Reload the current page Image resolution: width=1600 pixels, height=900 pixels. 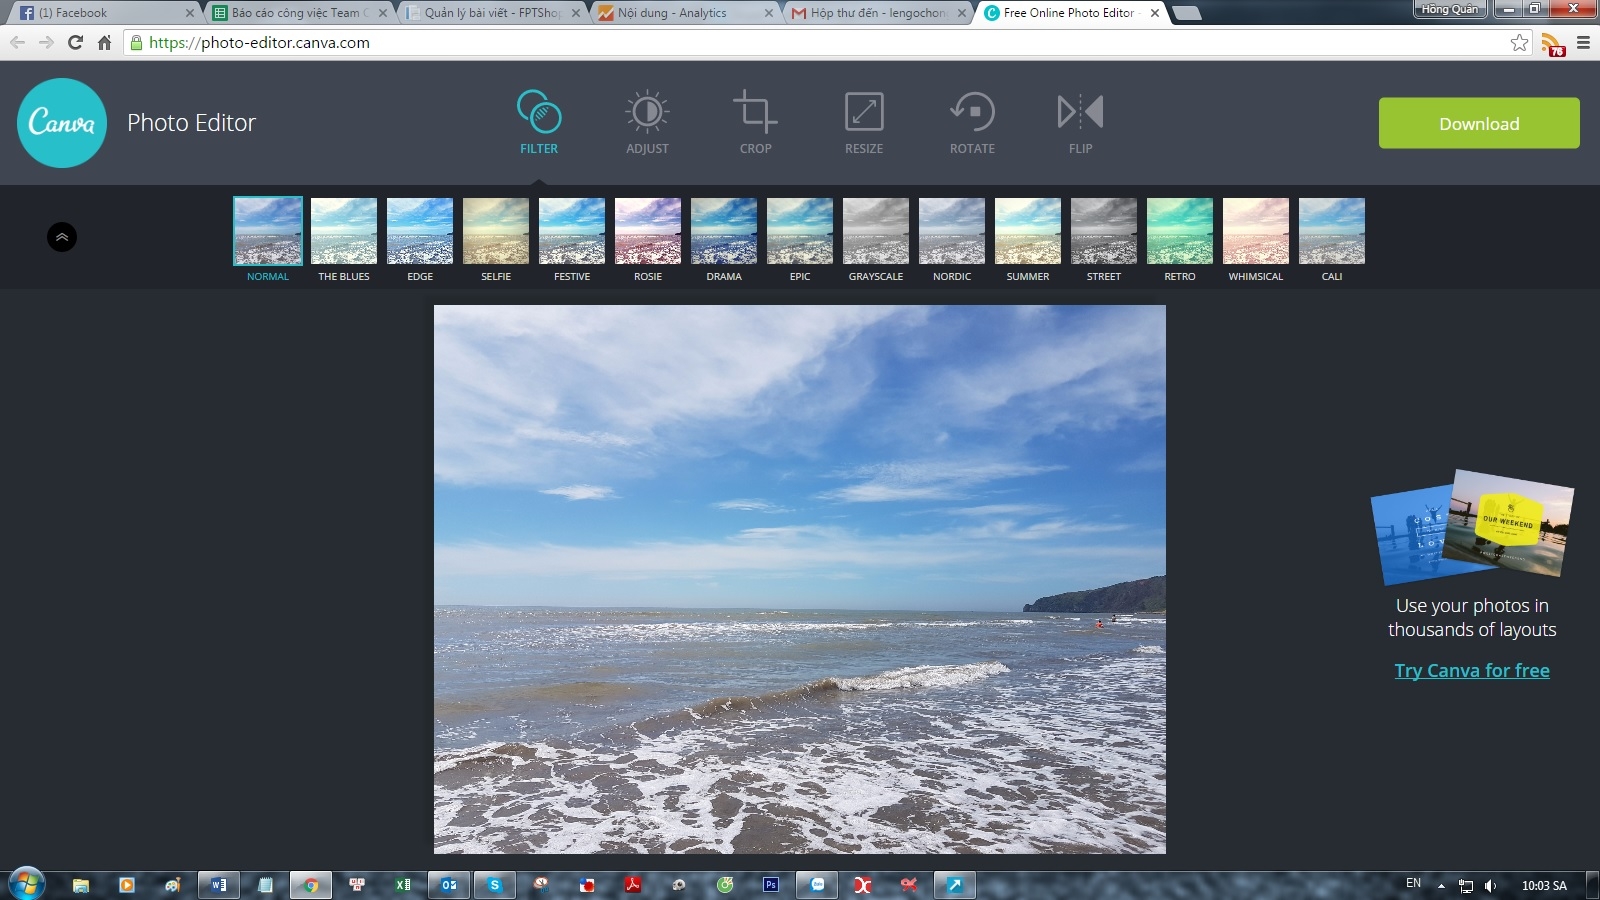pos(75,42)
